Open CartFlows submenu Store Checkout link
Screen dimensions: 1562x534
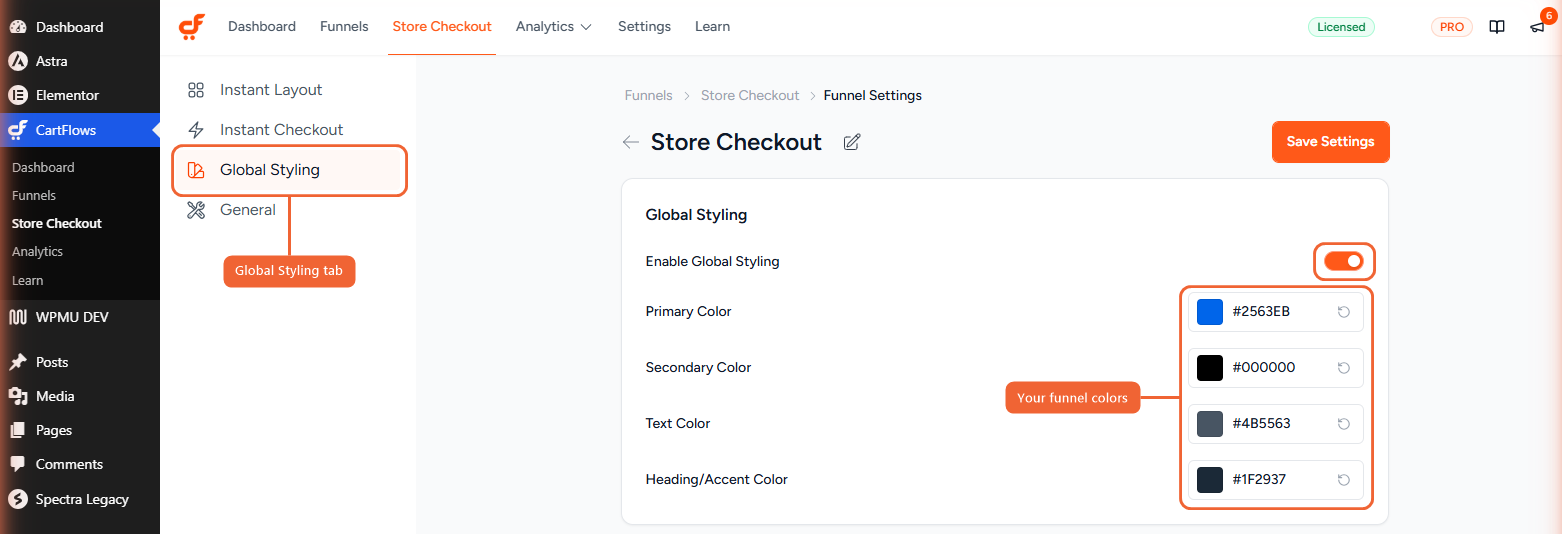click(57, 224)
